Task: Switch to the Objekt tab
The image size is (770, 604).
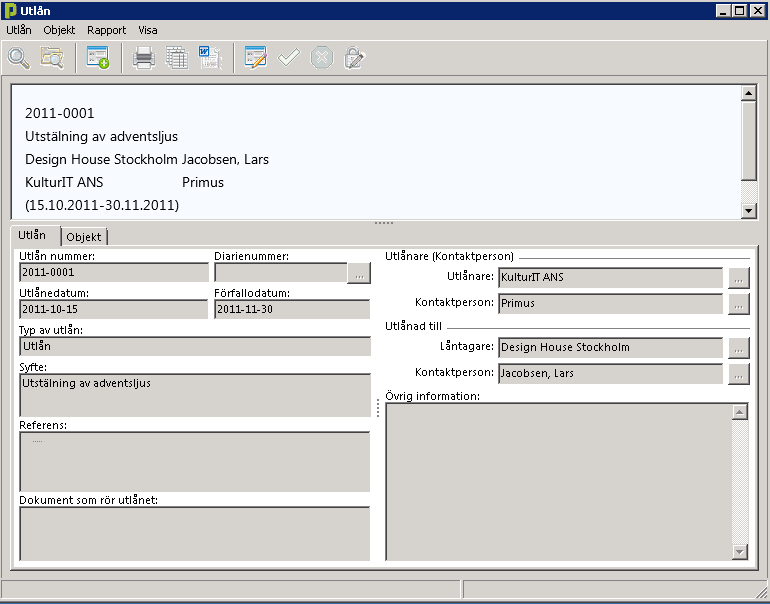Action: point(84,237)
